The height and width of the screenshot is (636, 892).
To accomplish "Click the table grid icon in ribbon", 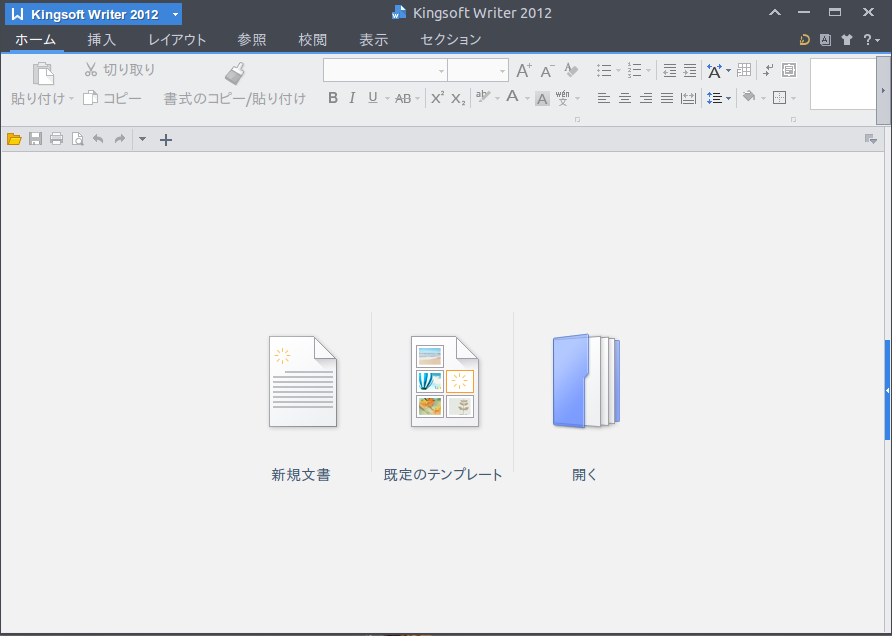I will 744,70.
